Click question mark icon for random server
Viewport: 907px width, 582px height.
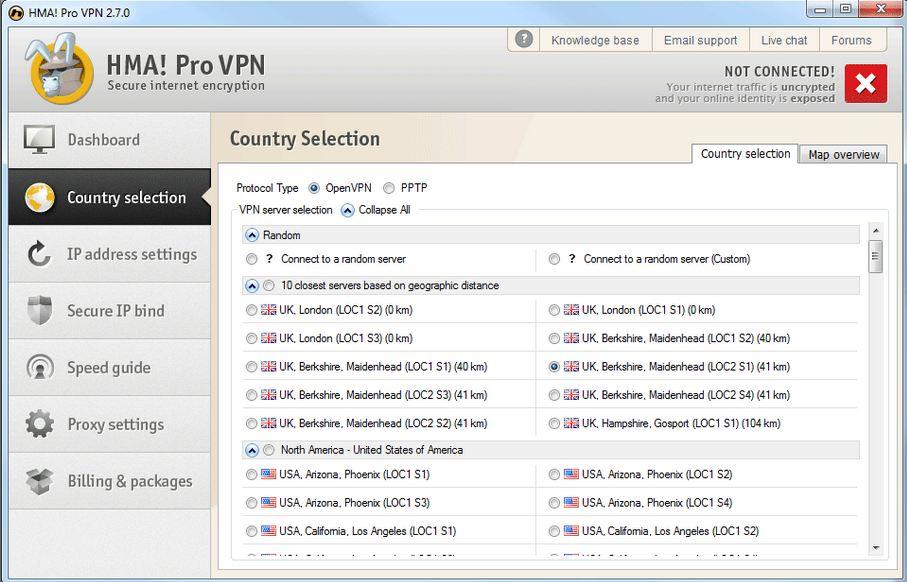269,259
